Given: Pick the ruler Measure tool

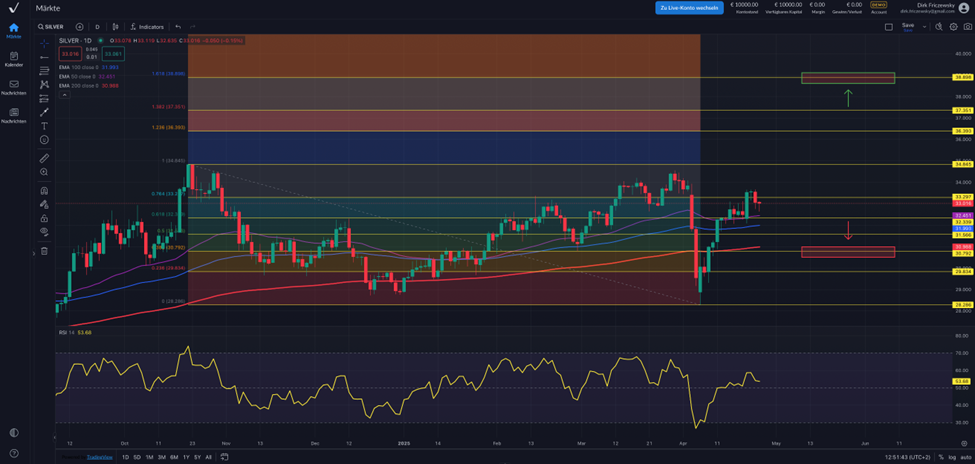Looking at the screenshot, I should click(x=44, y=158).
